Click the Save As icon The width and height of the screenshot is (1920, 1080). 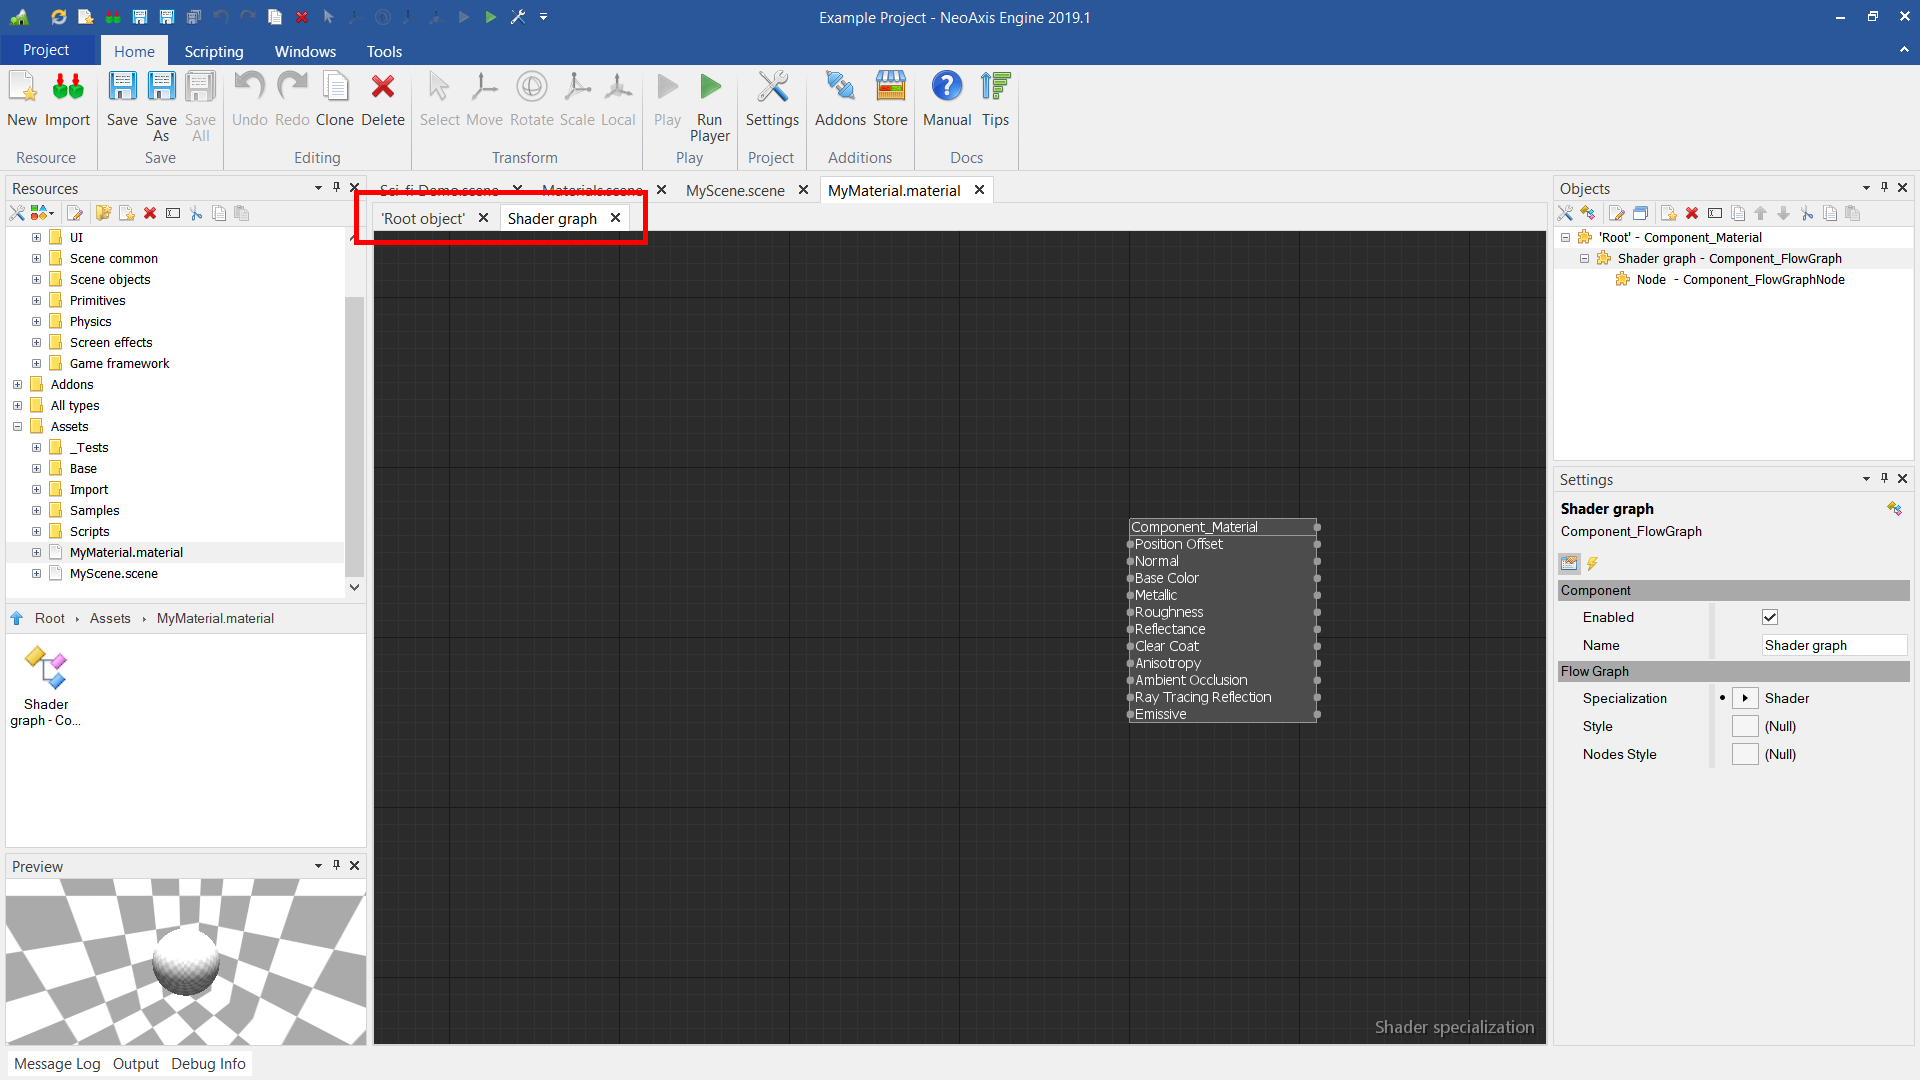(161, 88)
